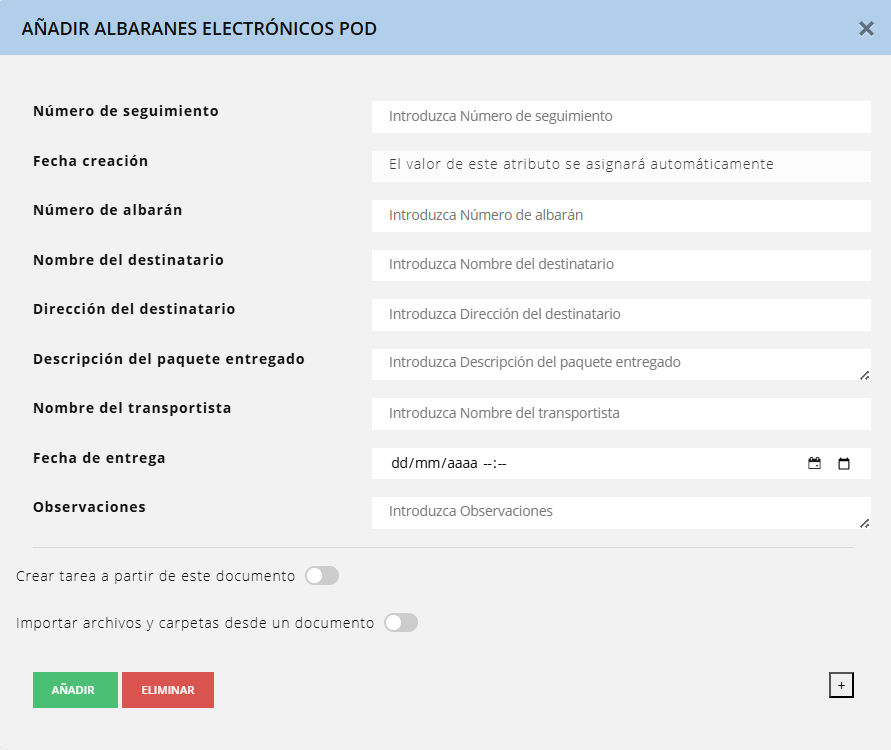
Task: Grab the resize handle of the Observaciones textarea
Action: coord(864,523)
